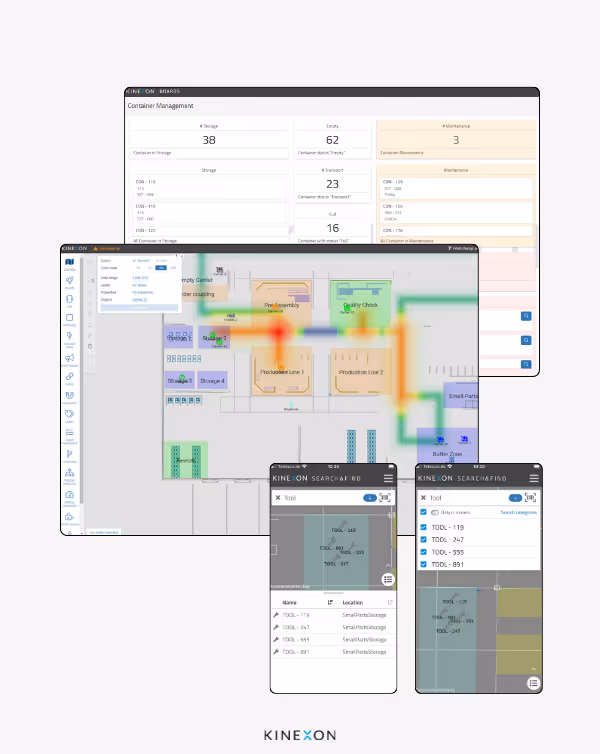This screenshot has width=600, height=754.
Task: Toggle the select-all checkbox on right phone
Action: (x=423, y=512)
